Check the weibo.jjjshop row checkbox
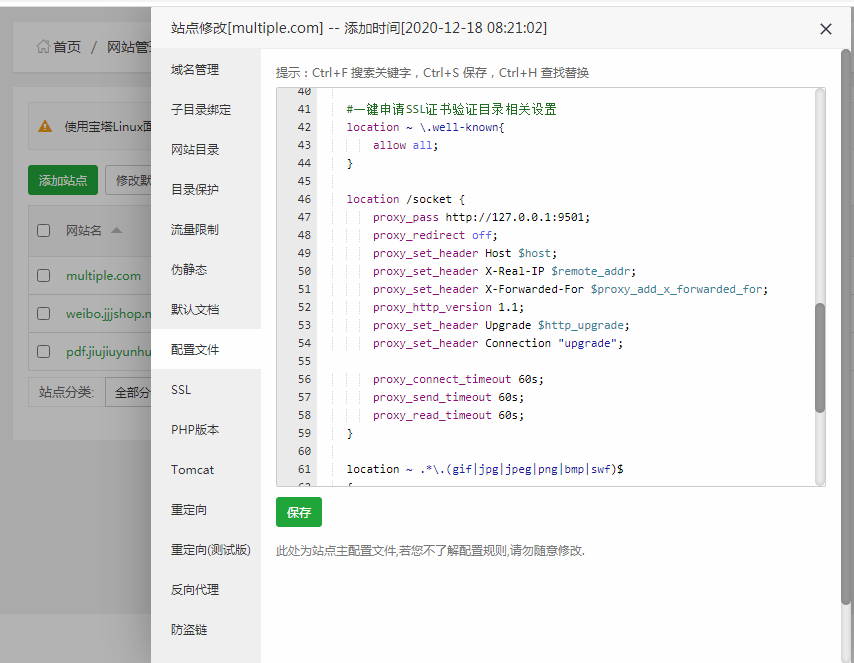Viewport: 854px width, 663px height. [x=44, y=314]
